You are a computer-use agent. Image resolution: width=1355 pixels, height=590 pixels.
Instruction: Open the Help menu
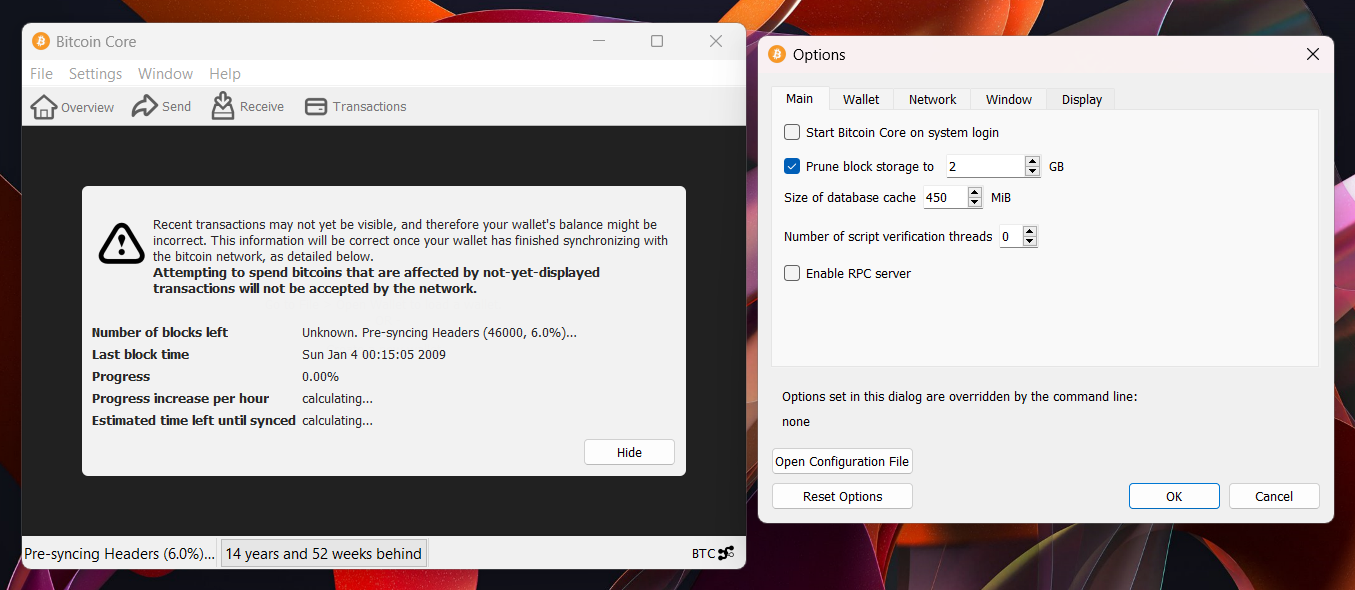(x=225, y=74)
